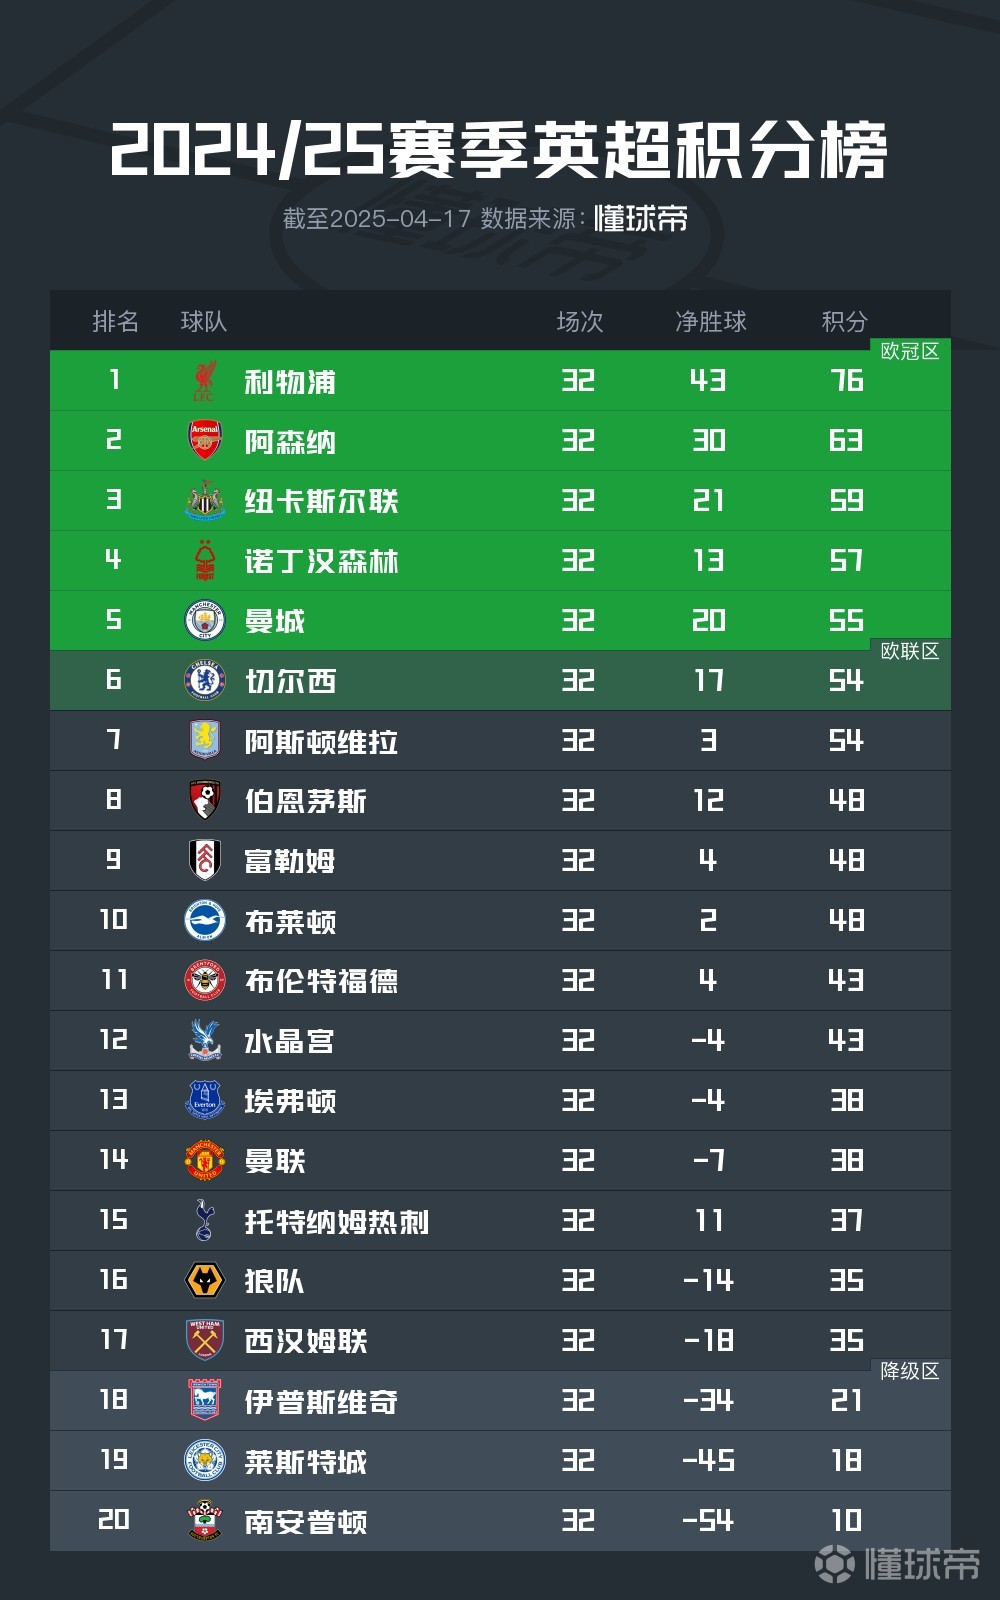Click the Chelsea club crest
This screenshot has width=1000, height=1600.
[205, 680]
